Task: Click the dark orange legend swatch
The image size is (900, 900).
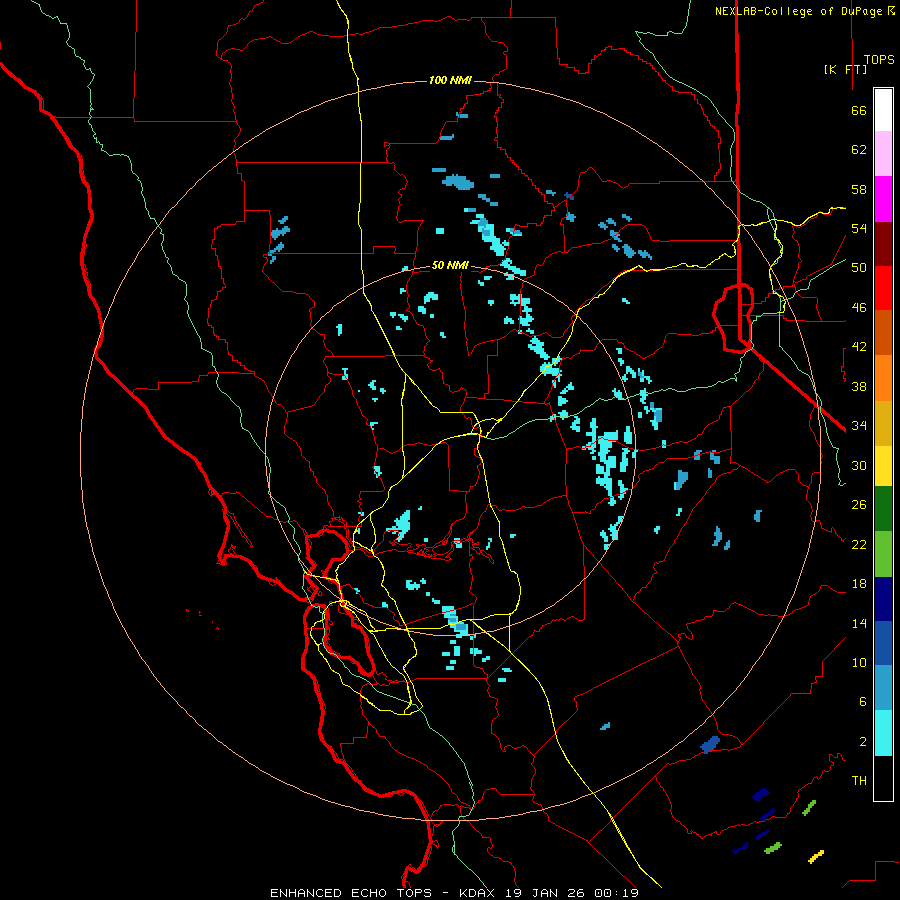Action: click(883, 332)
